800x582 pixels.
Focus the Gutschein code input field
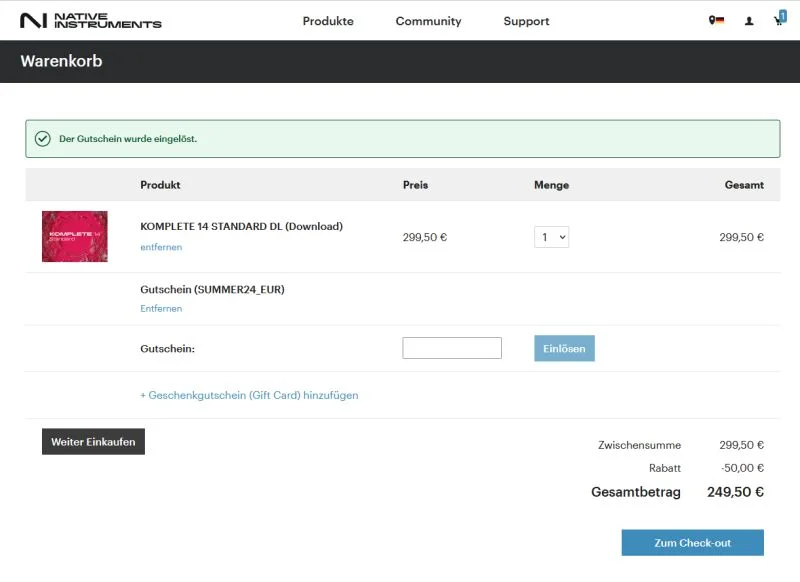(x=452, y=348)
